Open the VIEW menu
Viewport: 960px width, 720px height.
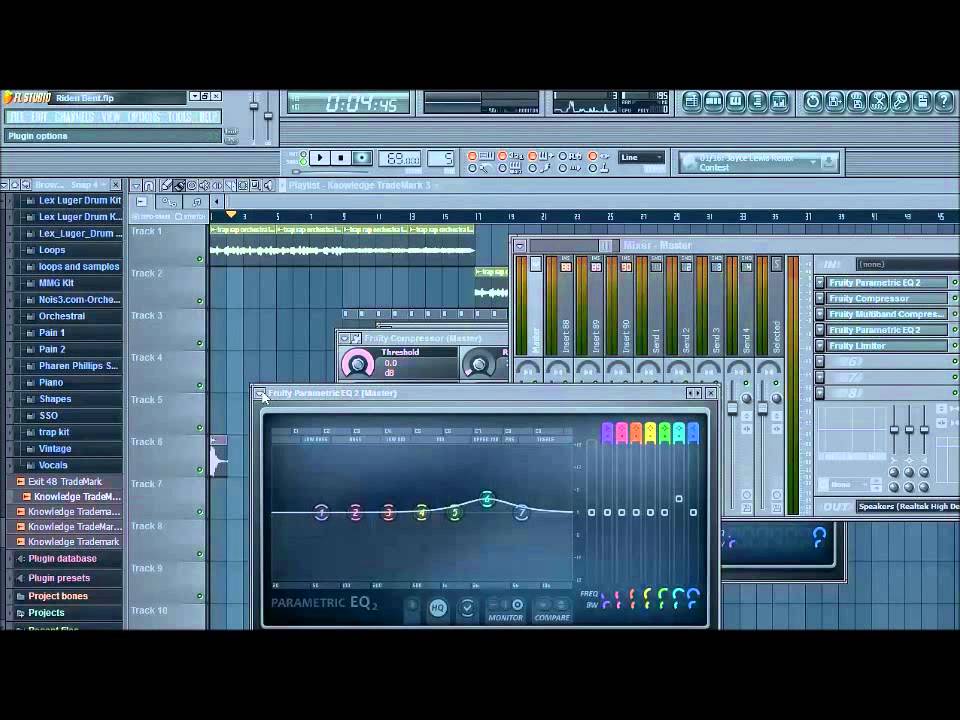111,116
